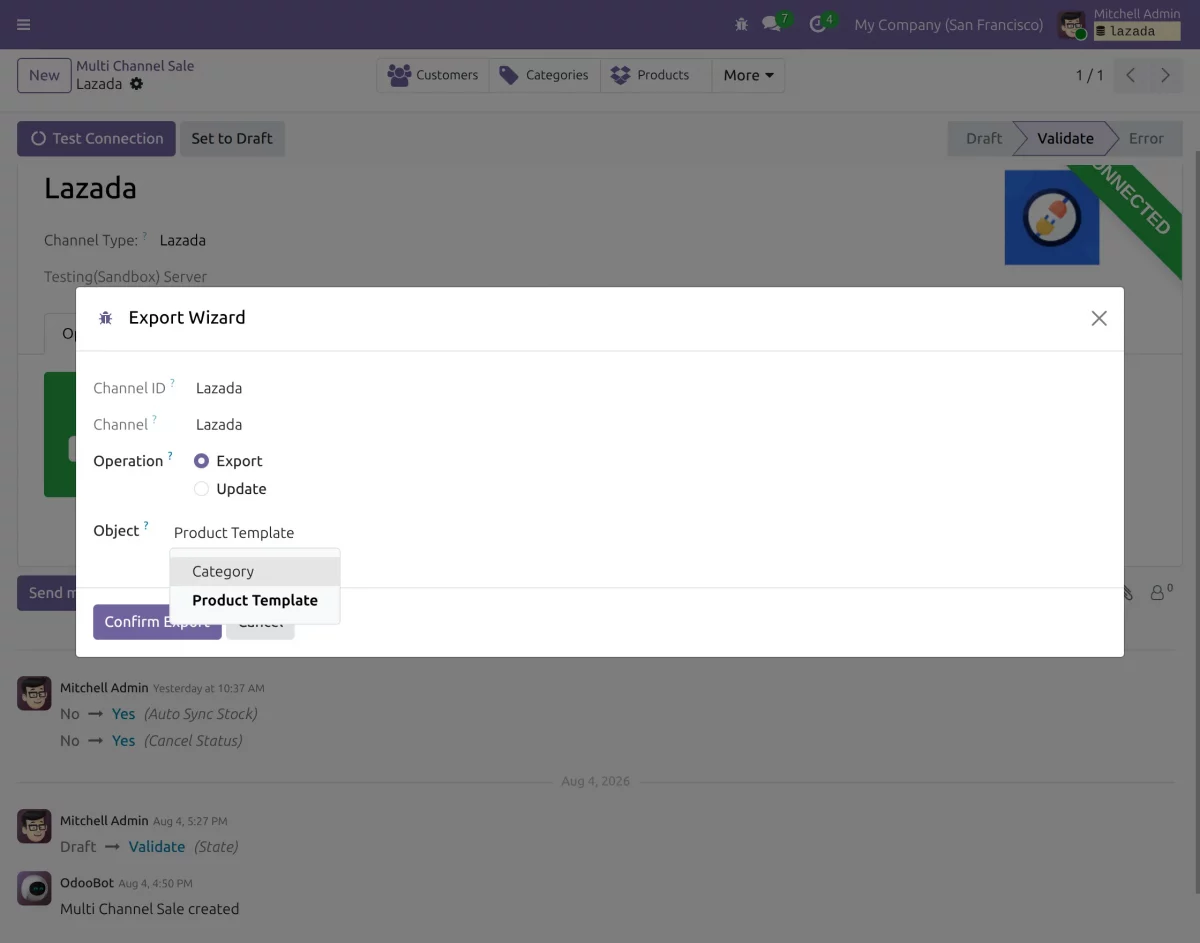
Task: Open the debug bug icon in top bar
Action: [x=741, y=24]
